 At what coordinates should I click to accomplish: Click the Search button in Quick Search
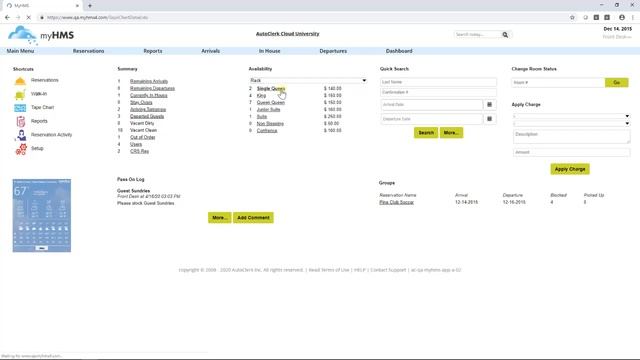click(x=426, y=133)
